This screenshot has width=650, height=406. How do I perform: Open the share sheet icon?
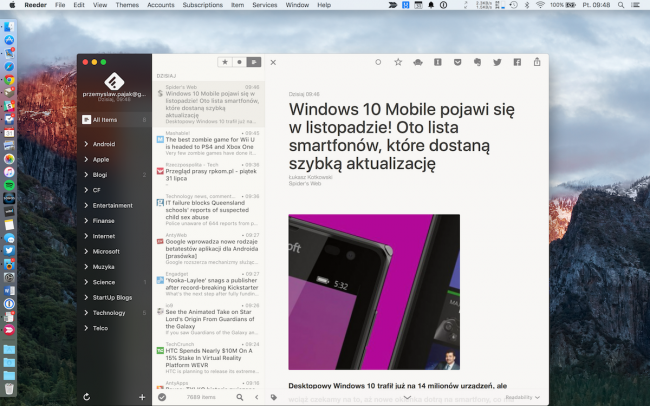[x=537, y=62]
